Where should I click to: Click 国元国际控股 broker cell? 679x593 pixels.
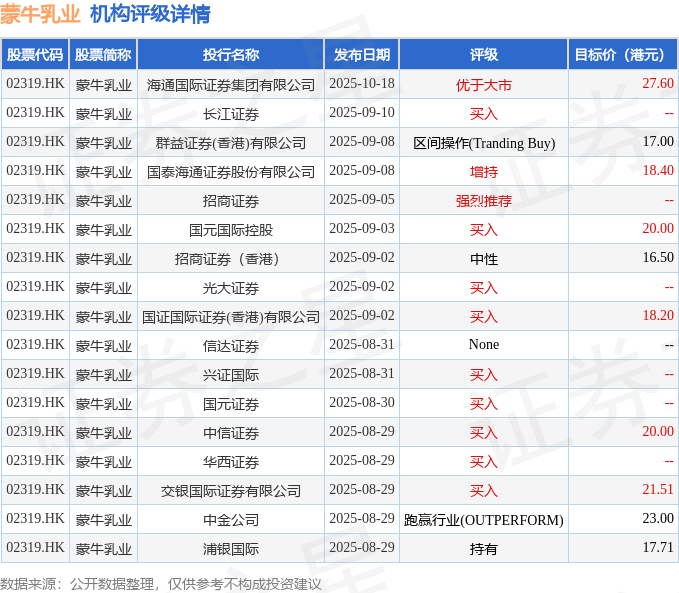[x=231, y=230]
